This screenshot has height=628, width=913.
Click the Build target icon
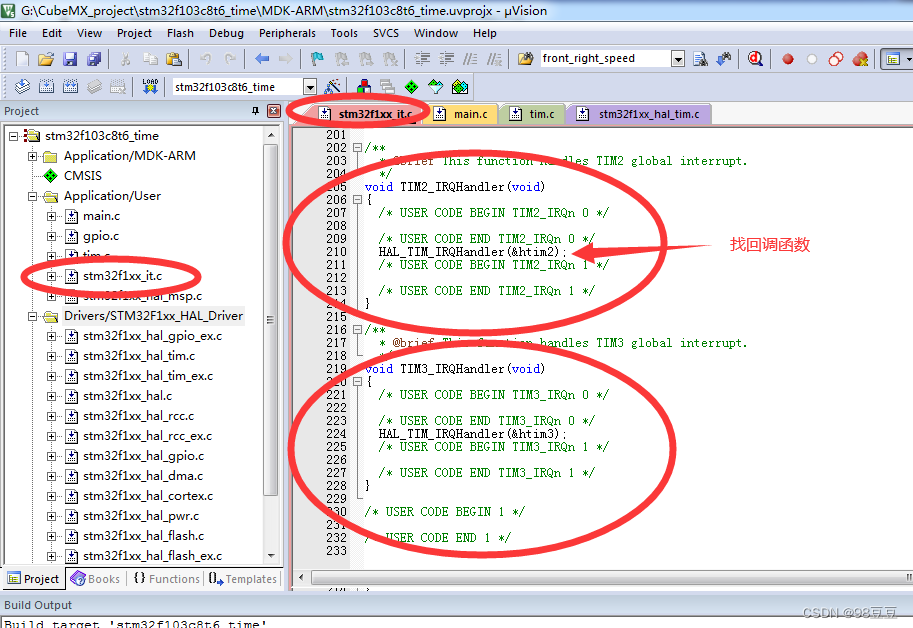pyautogui.click(x=45, y=87)
